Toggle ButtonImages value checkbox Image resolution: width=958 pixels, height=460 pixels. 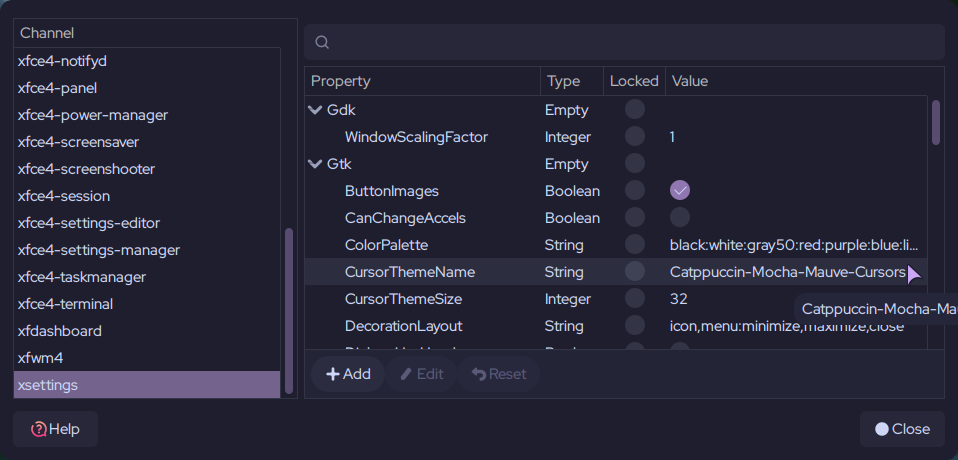click(680, 191)
